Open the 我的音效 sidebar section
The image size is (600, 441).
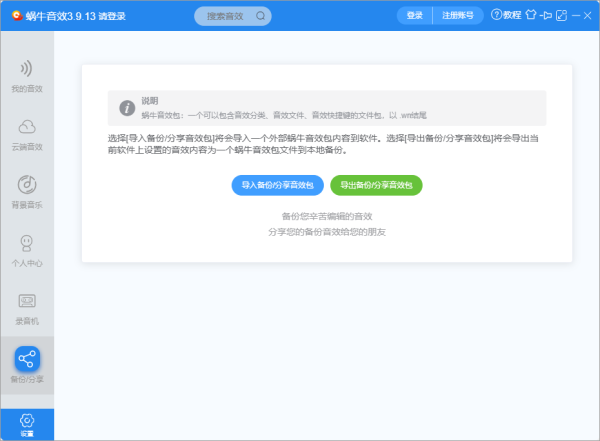pos(27,77)
